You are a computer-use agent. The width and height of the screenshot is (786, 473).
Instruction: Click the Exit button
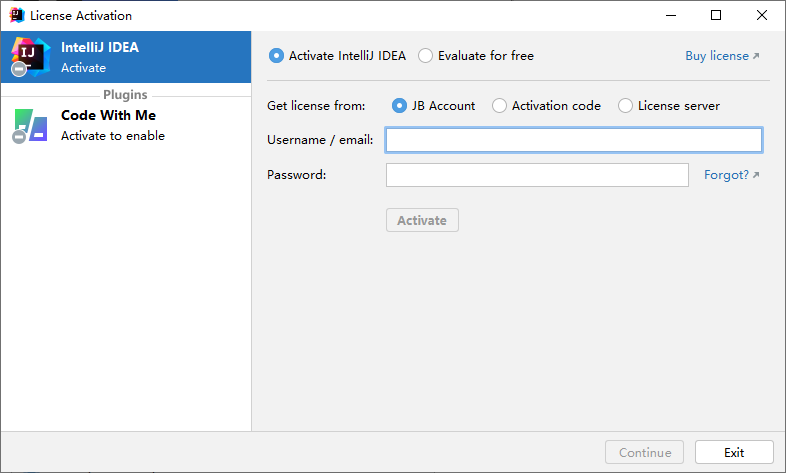pyautogui.click(x=734, y=452)
